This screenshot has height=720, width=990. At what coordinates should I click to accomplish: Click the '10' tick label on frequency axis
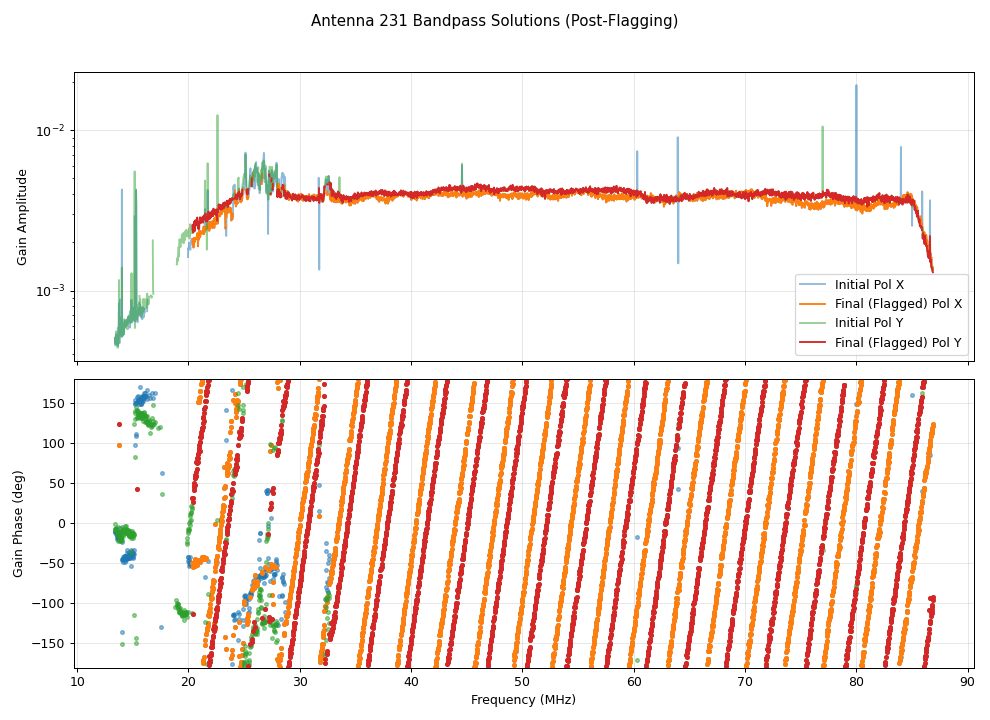click(77, 682)
